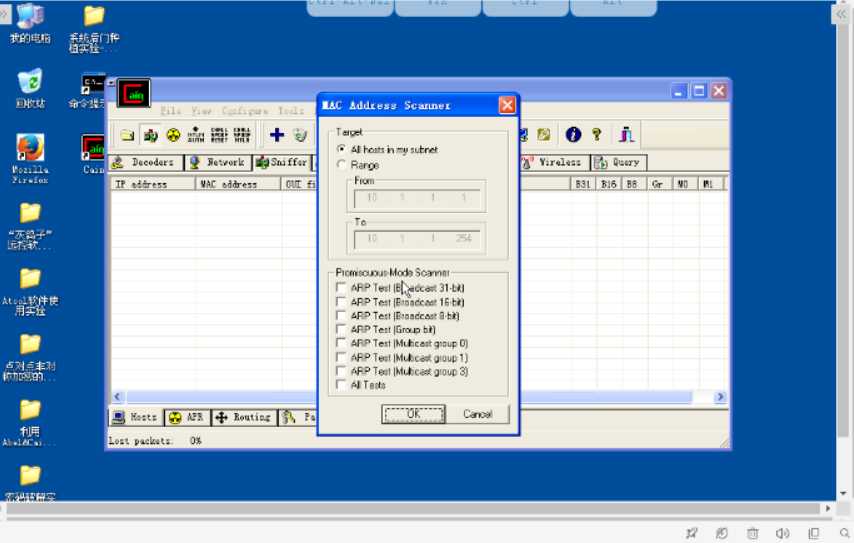Select the Recycle Bin desktop icon
854x543 pixels.
pyautogui.click(x=30, y=88)
